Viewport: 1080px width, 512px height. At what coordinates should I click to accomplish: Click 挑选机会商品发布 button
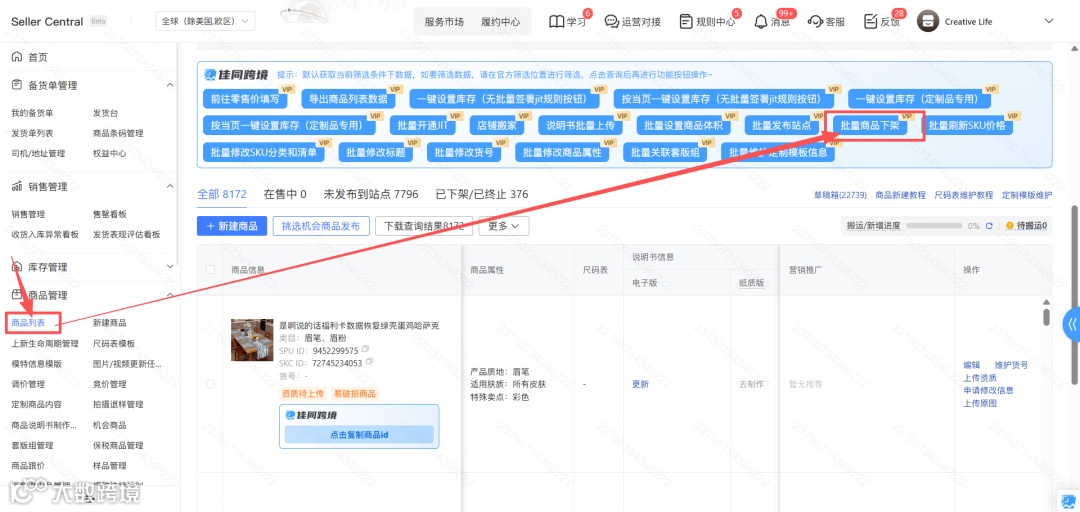(x=321, y=226)
